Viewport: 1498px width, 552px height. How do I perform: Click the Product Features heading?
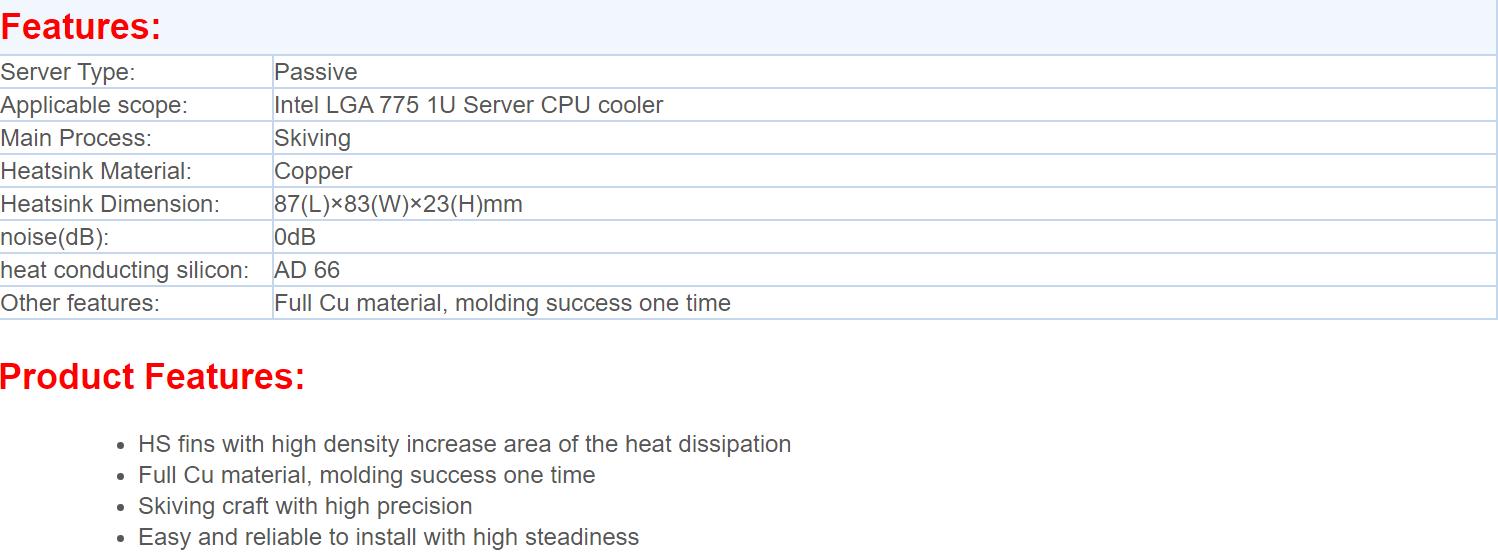pyautogui.click(x=152, y=377)
